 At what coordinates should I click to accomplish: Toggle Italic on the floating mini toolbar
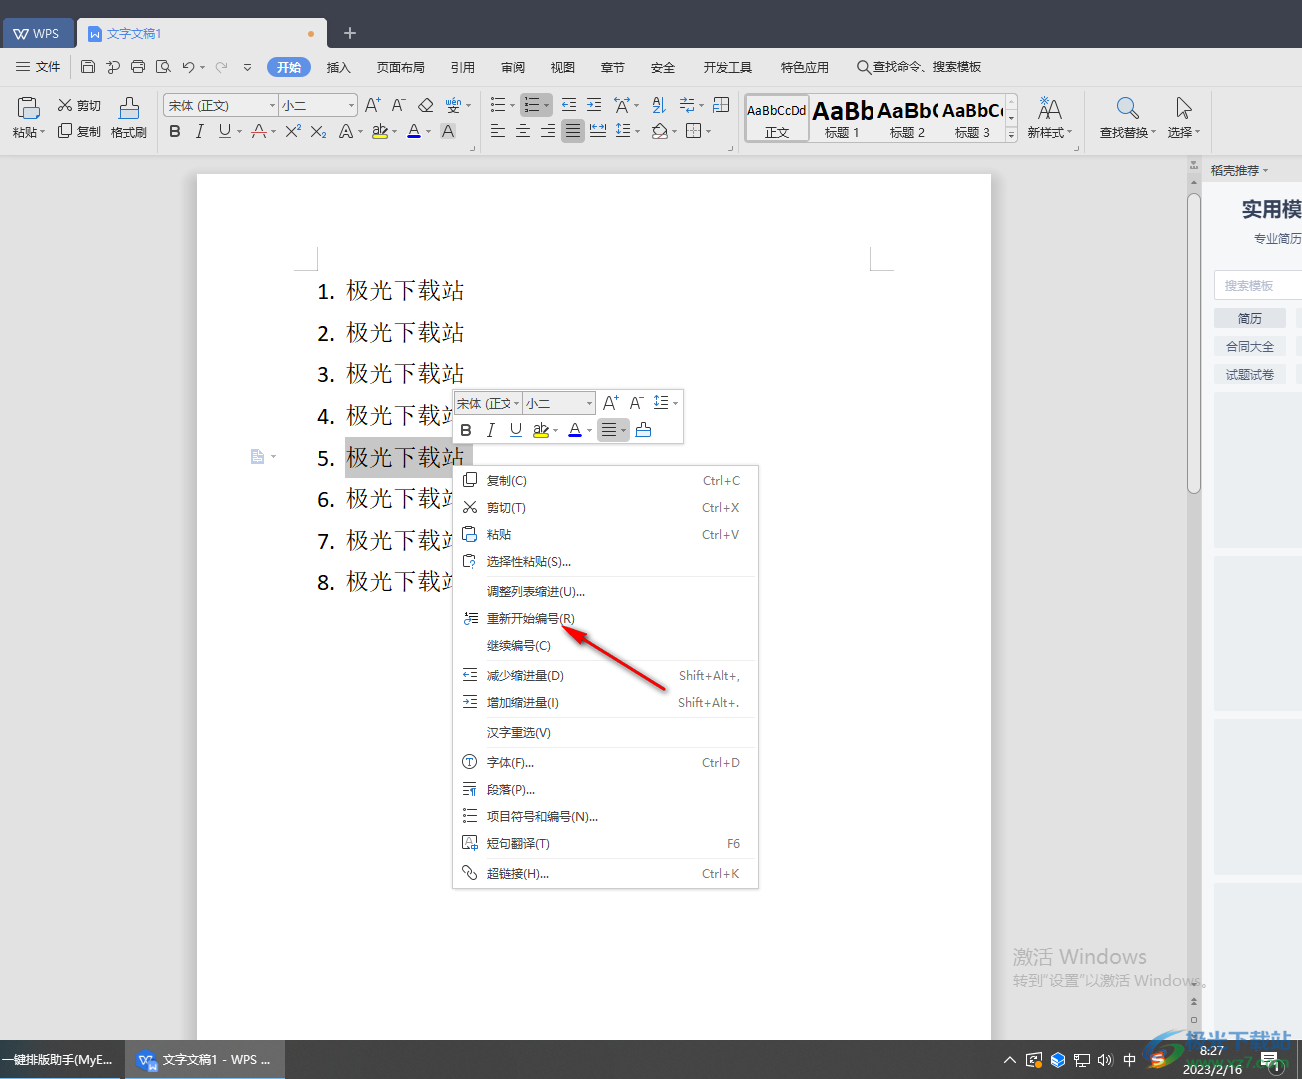490,430
